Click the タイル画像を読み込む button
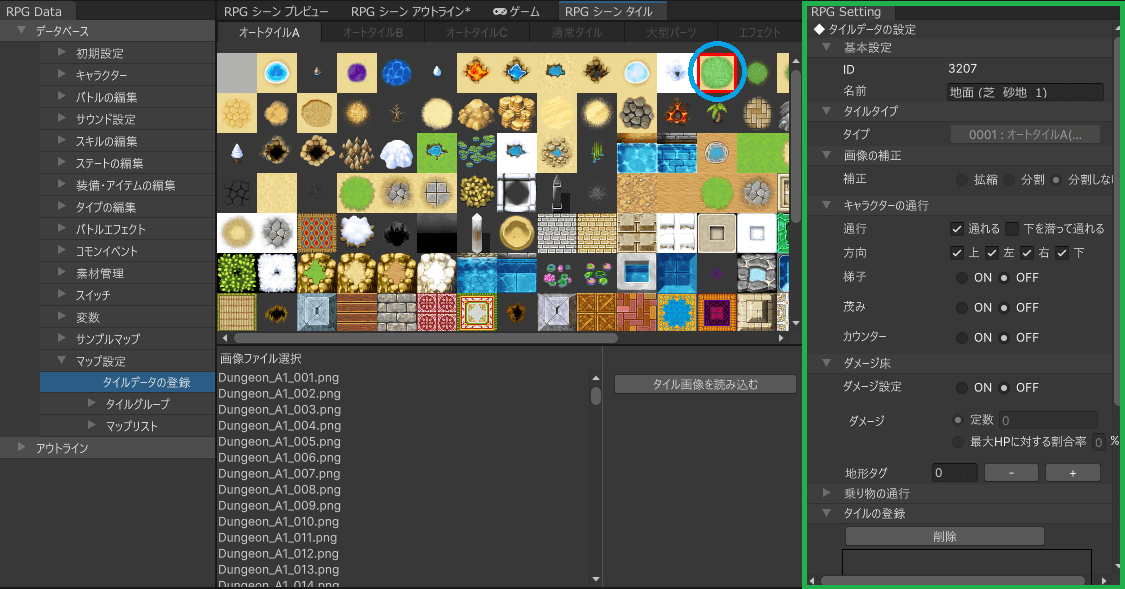The height and width of the screenshot is (589, 1125). 705,384
